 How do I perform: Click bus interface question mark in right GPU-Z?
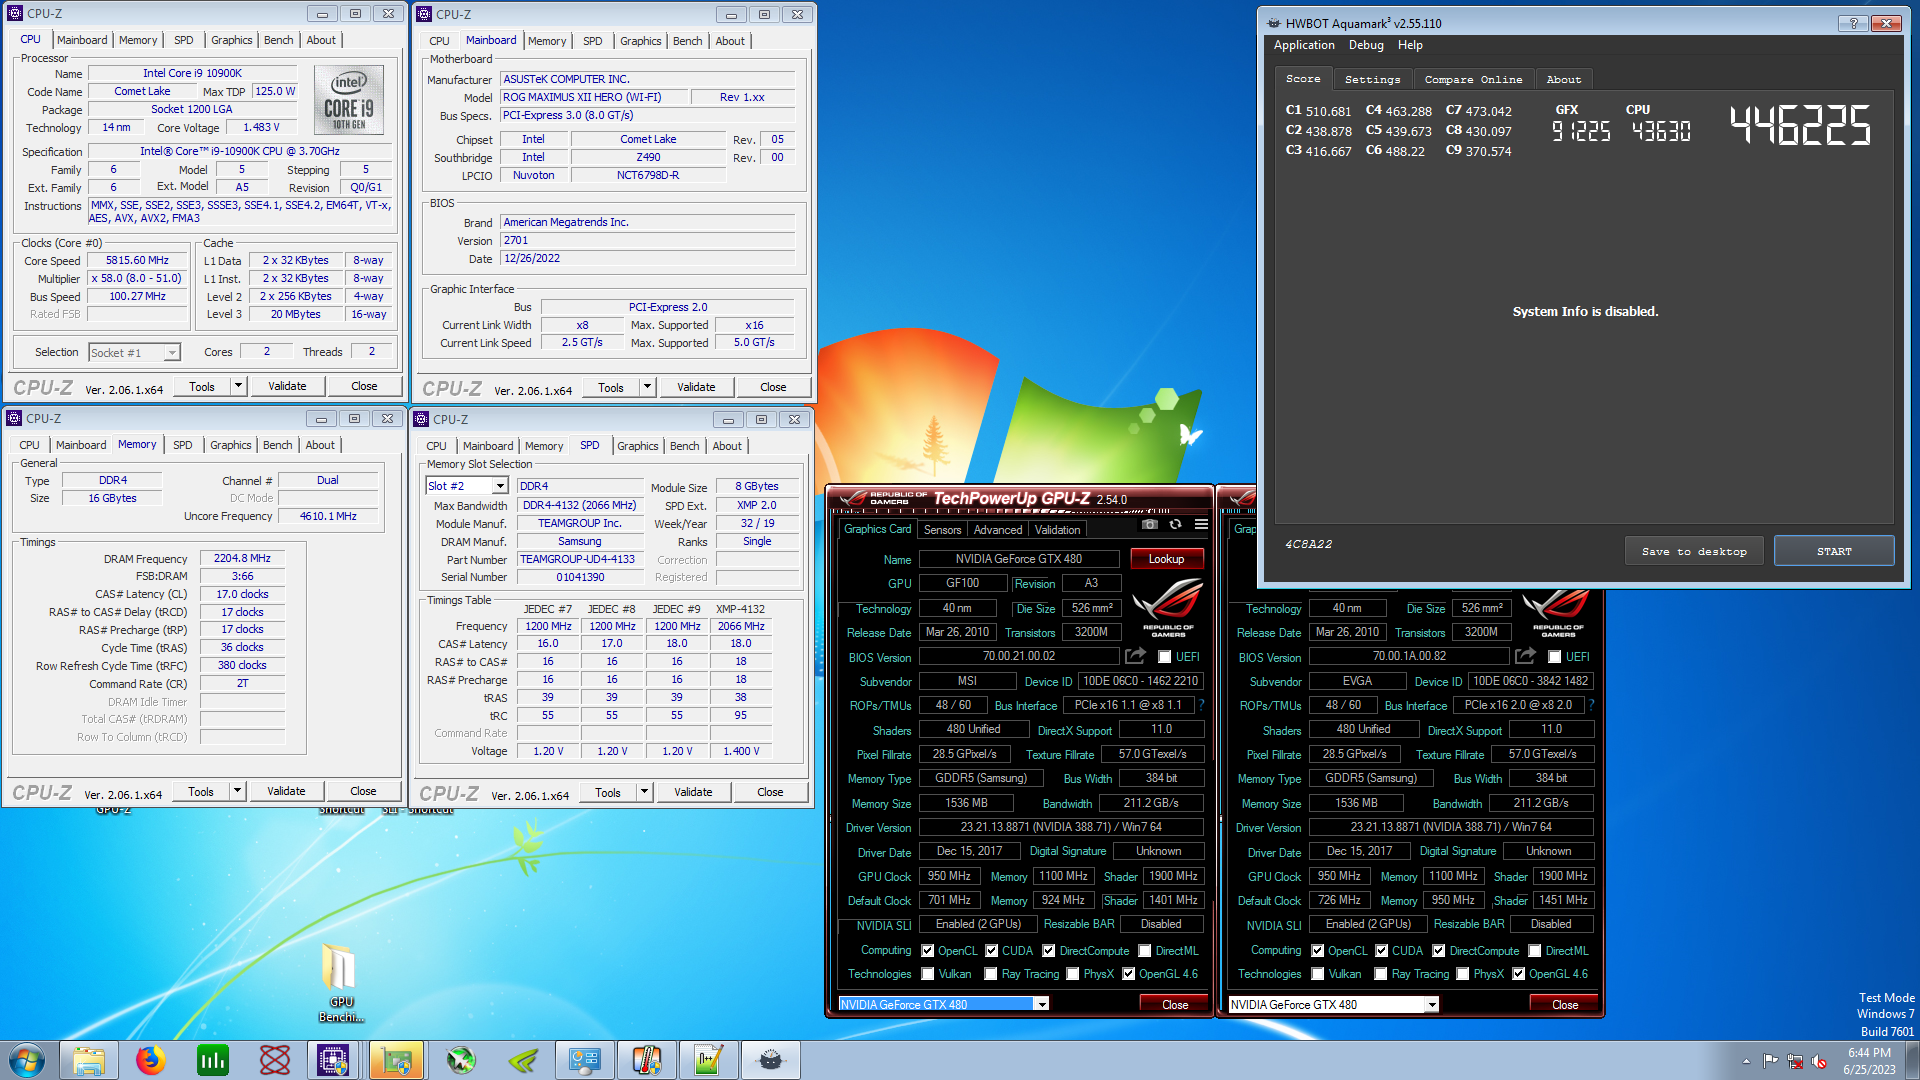(x=1591, y=705)
